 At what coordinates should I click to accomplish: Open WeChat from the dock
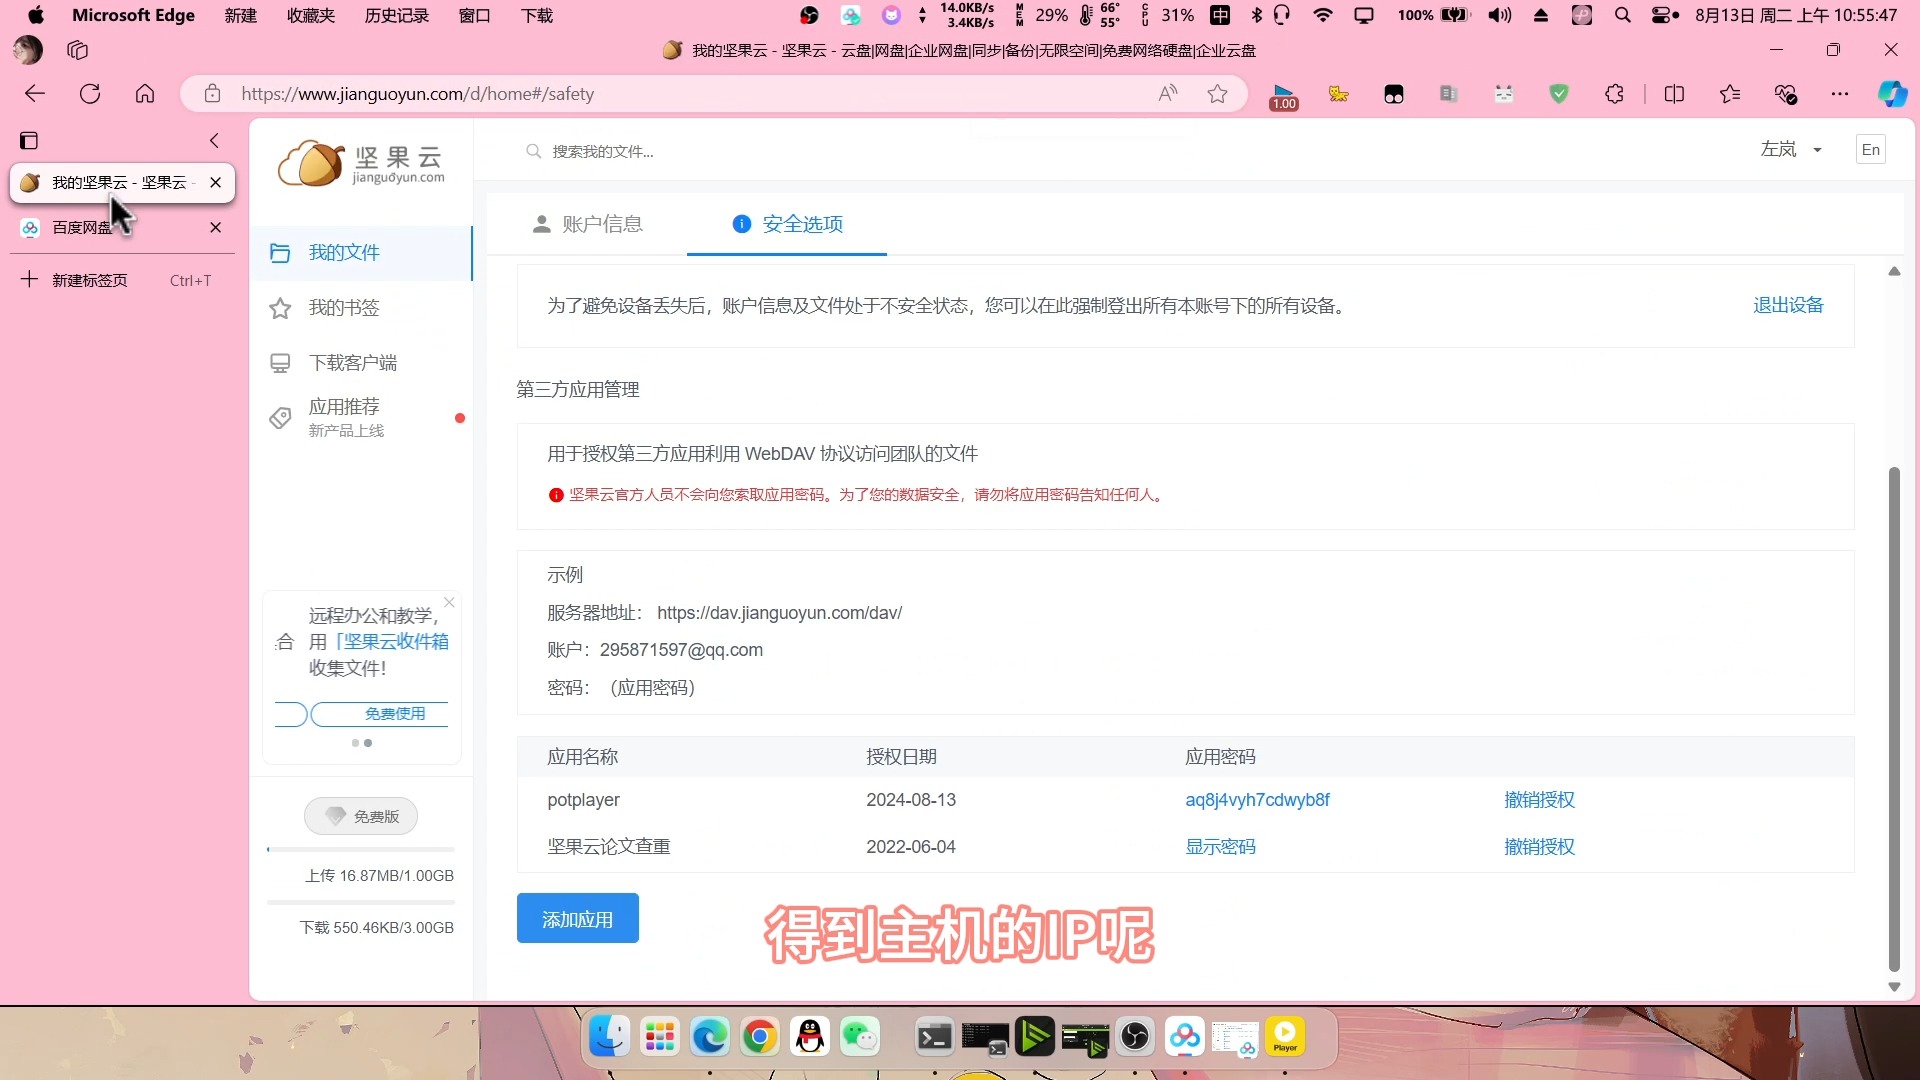tap(860, 1037)
